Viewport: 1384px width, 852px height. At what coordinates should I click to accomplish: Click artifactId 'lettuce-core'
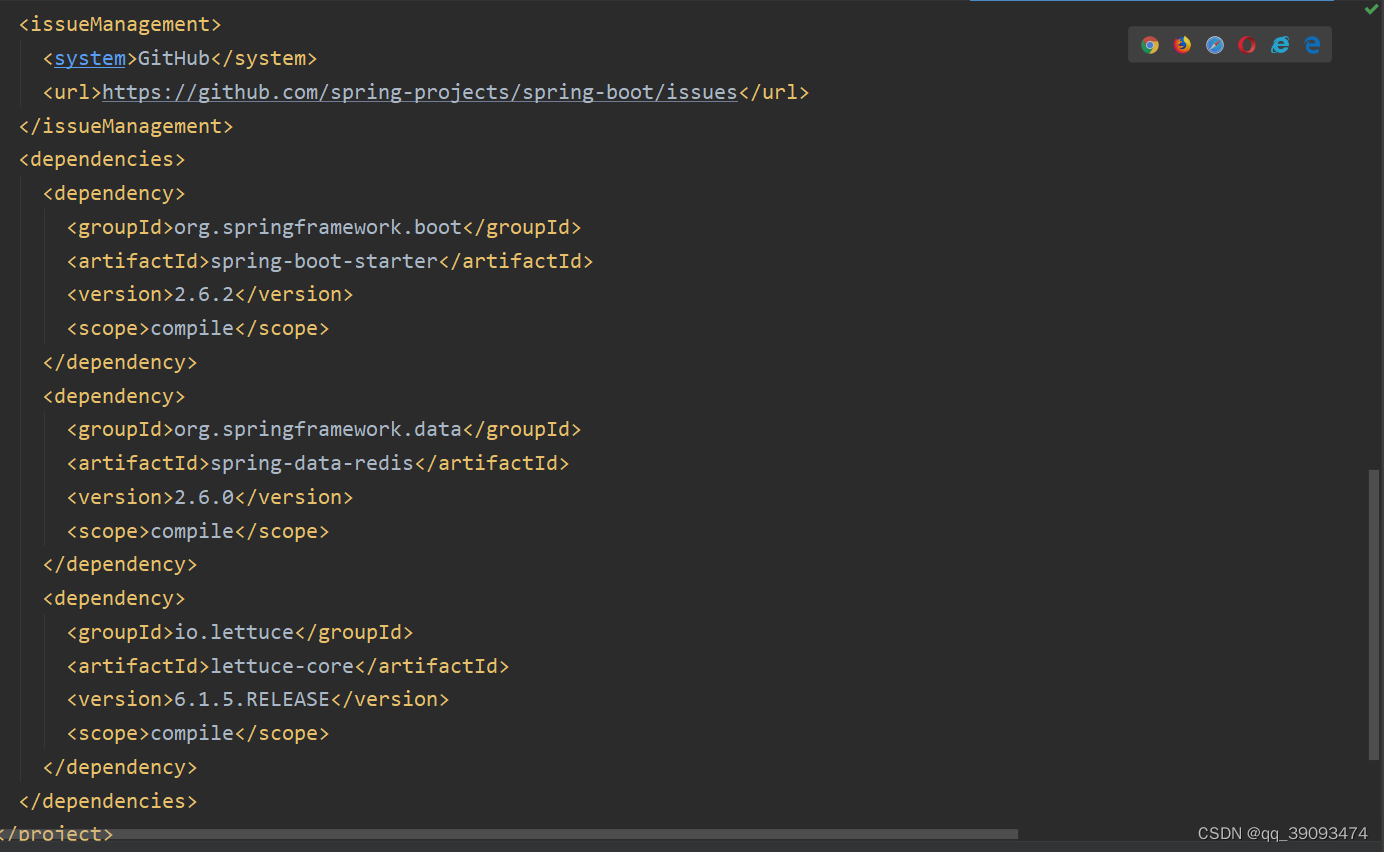pos(282,666)
